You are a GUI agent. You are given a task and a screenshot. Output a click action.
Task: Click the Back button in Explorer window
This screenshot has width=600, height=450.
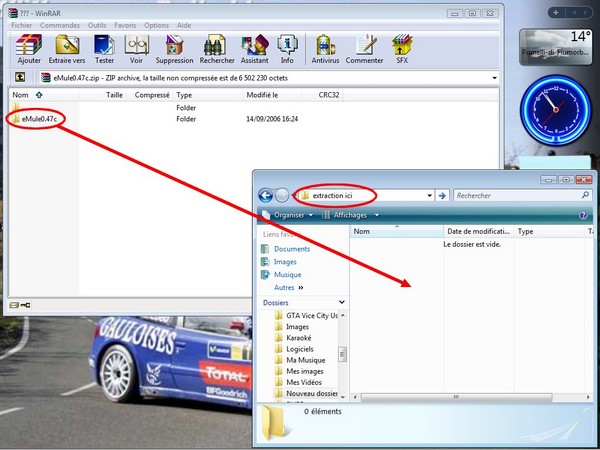[x=266, y=196]
